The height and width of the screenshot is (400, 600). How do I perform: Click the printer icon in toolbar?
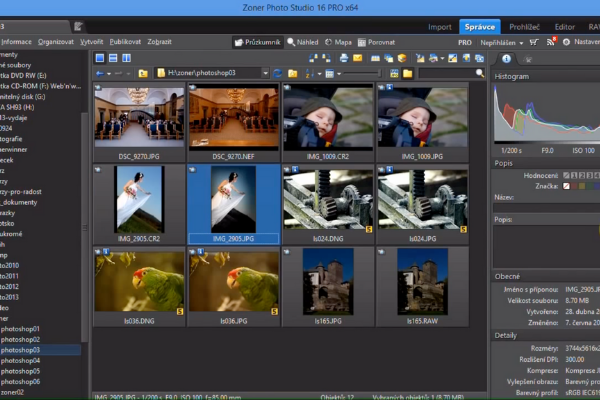344,58
